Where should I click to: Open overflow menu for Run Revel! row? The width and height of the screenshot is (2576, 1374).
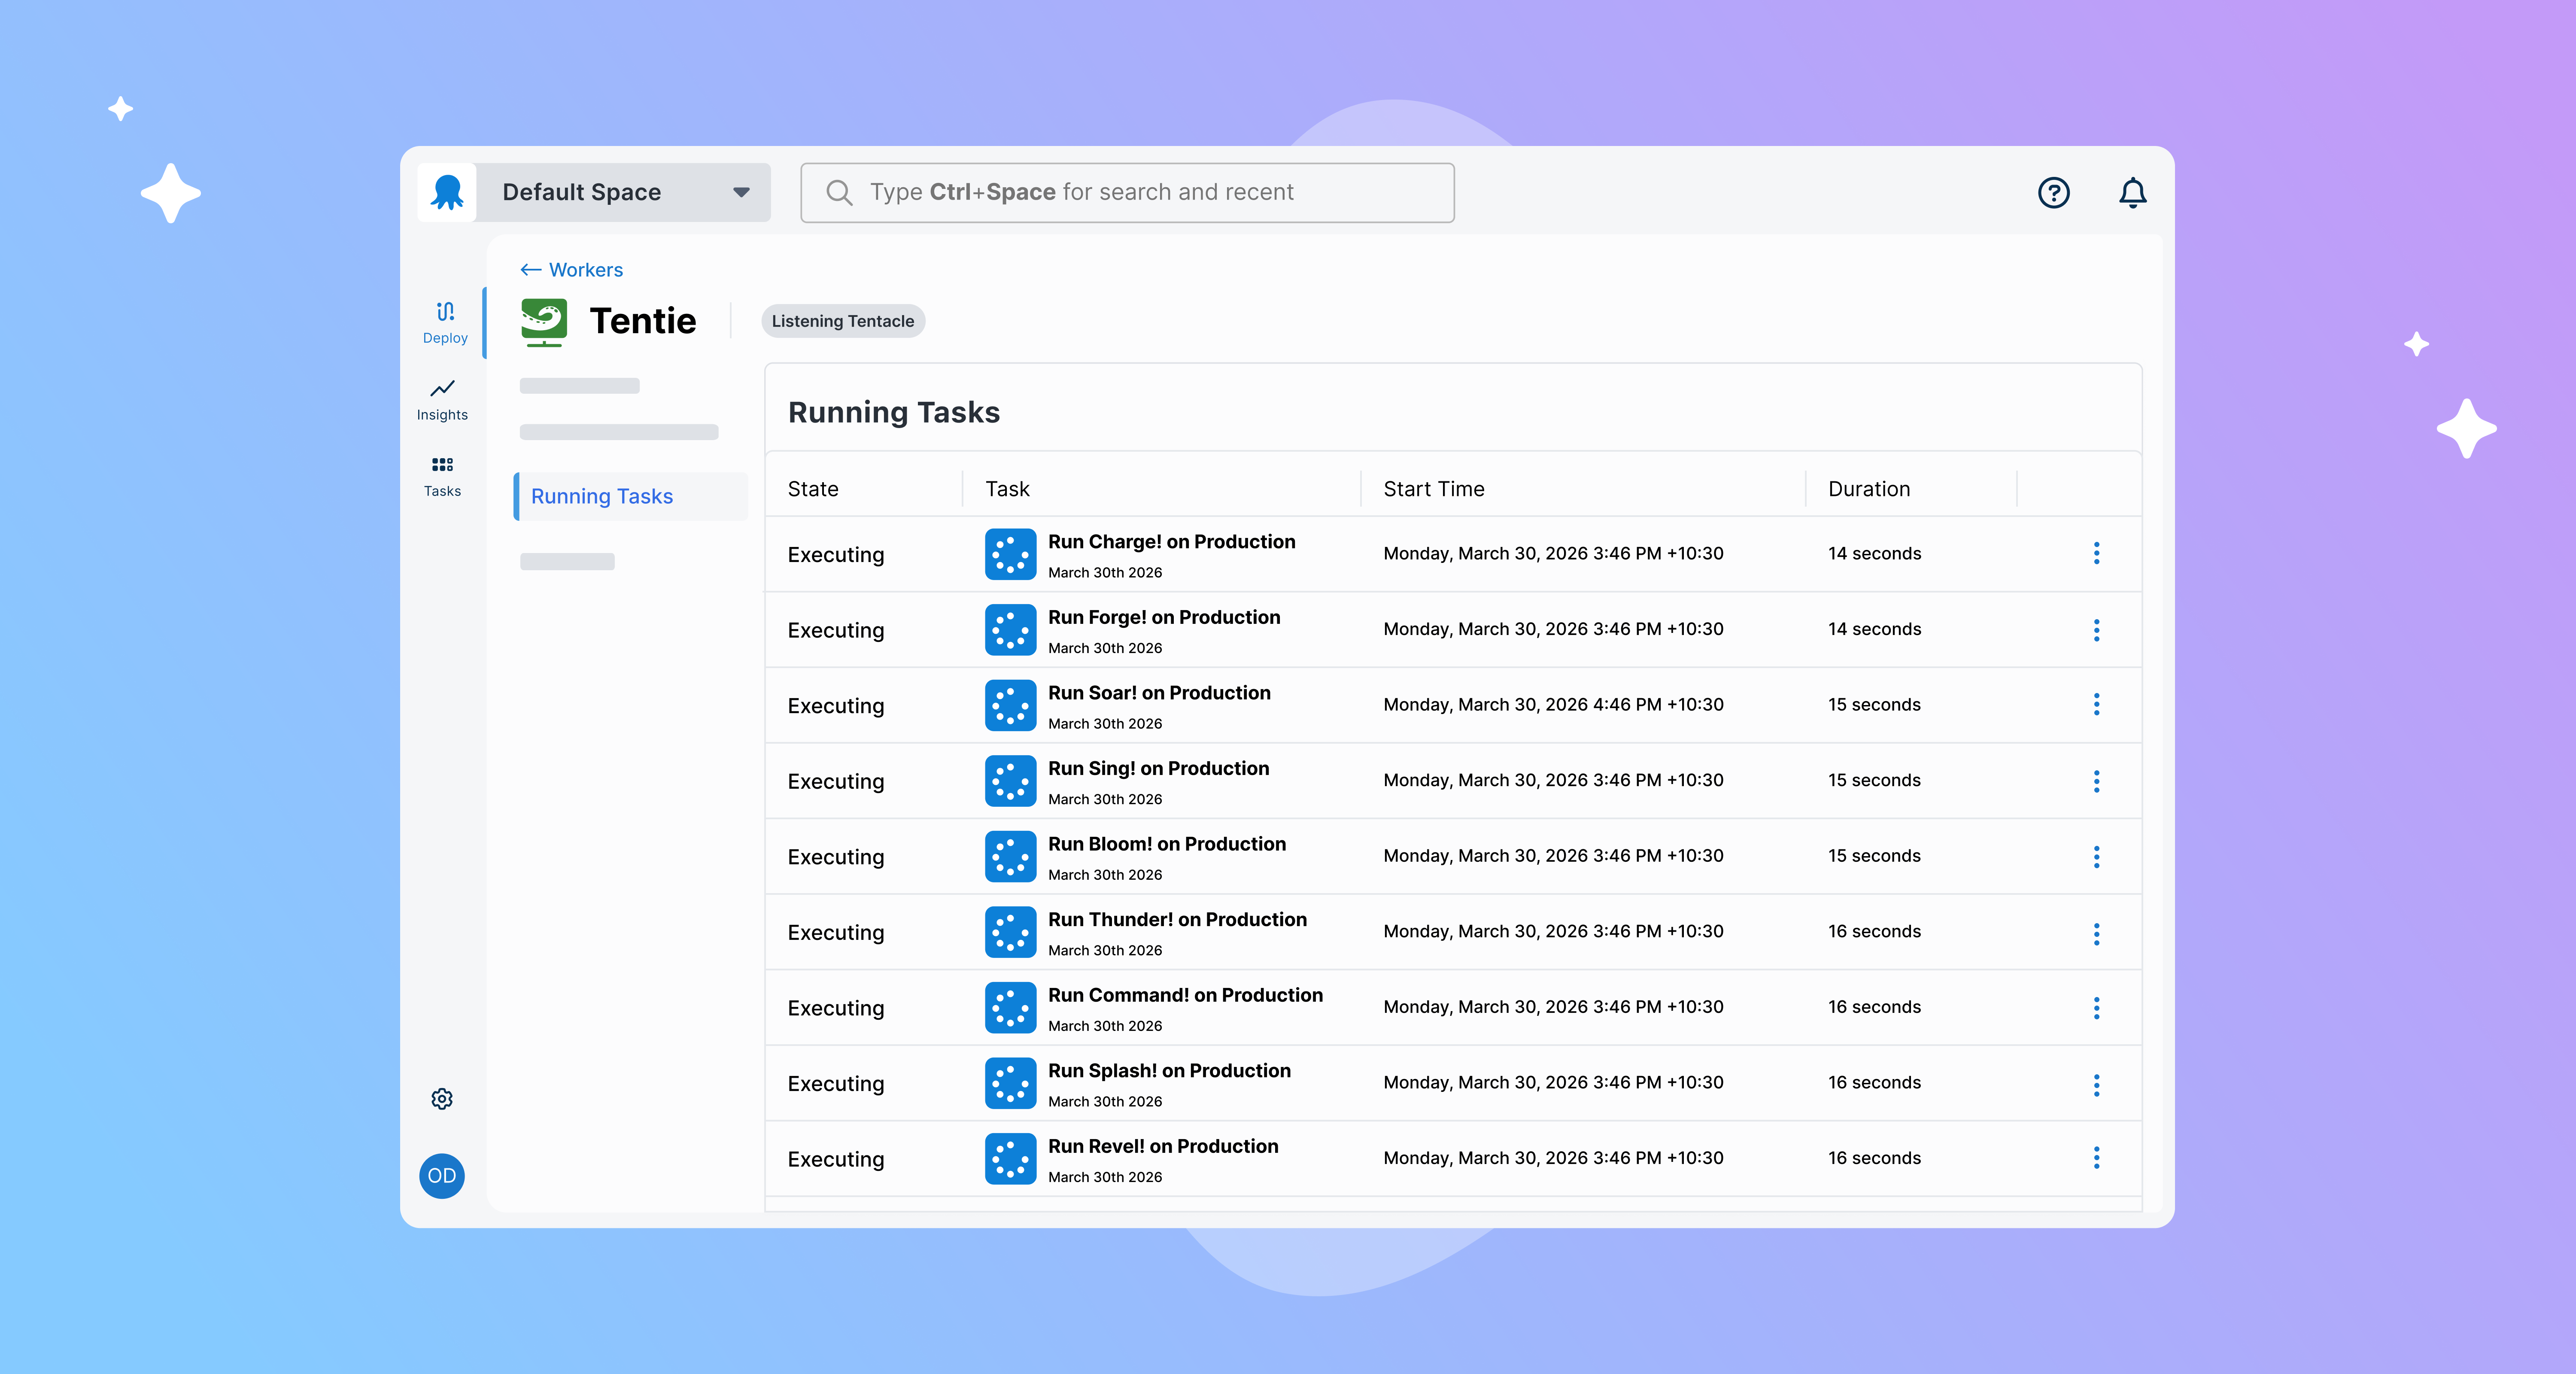(2096, 1158)
